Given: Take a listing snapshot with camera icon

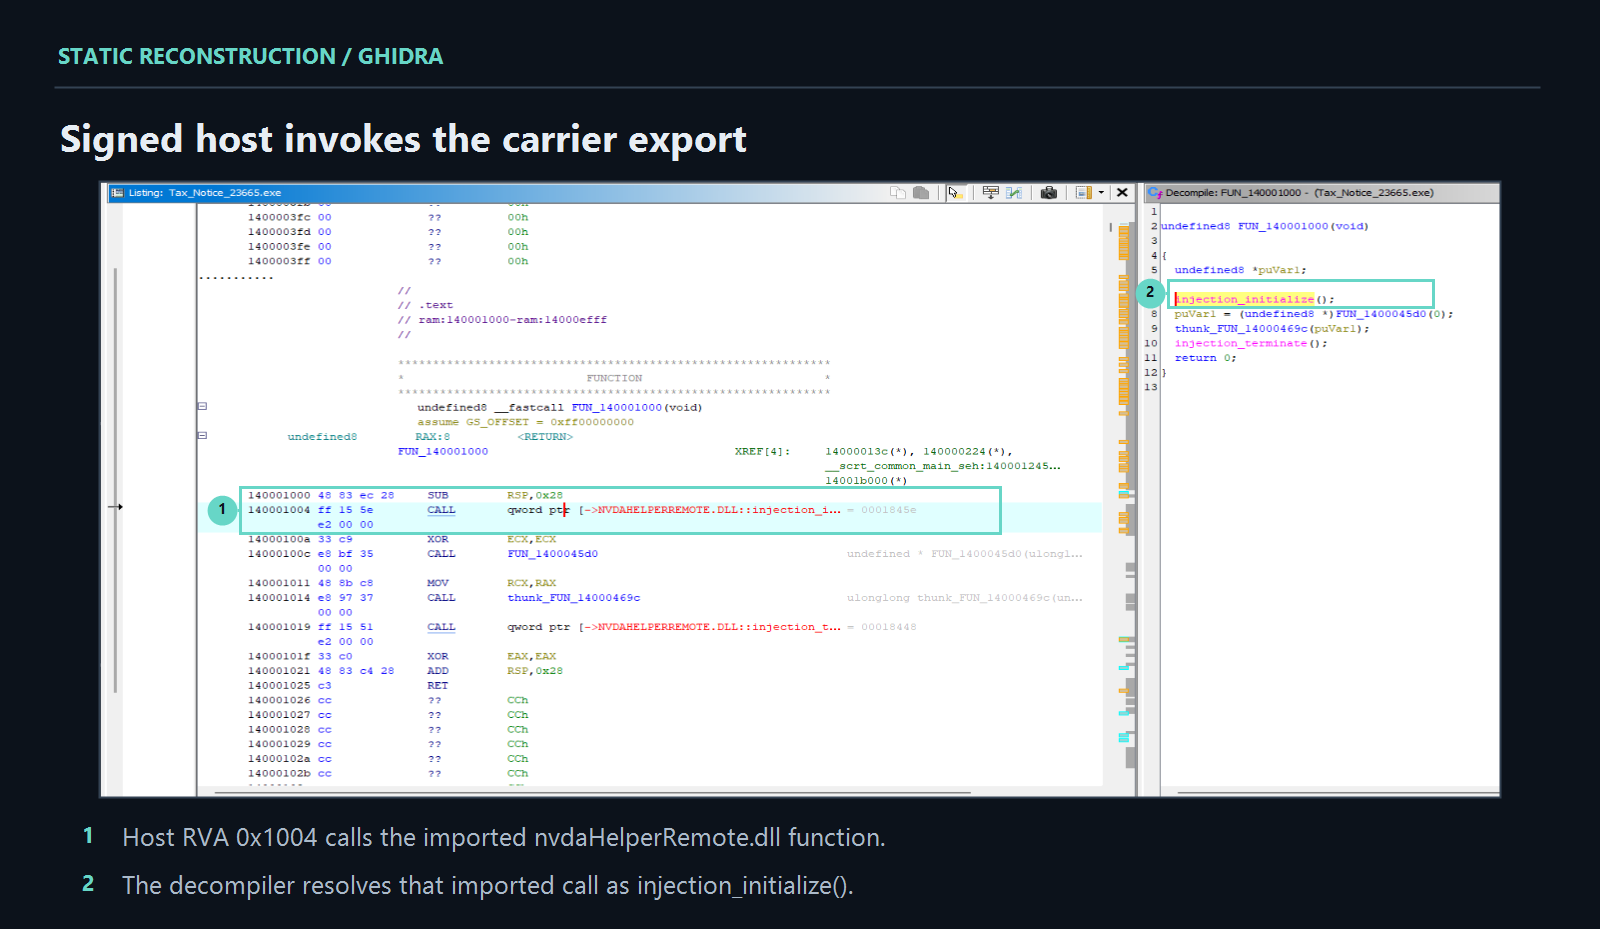Looking at the screenshot, I should click(x=1048, y=193).
